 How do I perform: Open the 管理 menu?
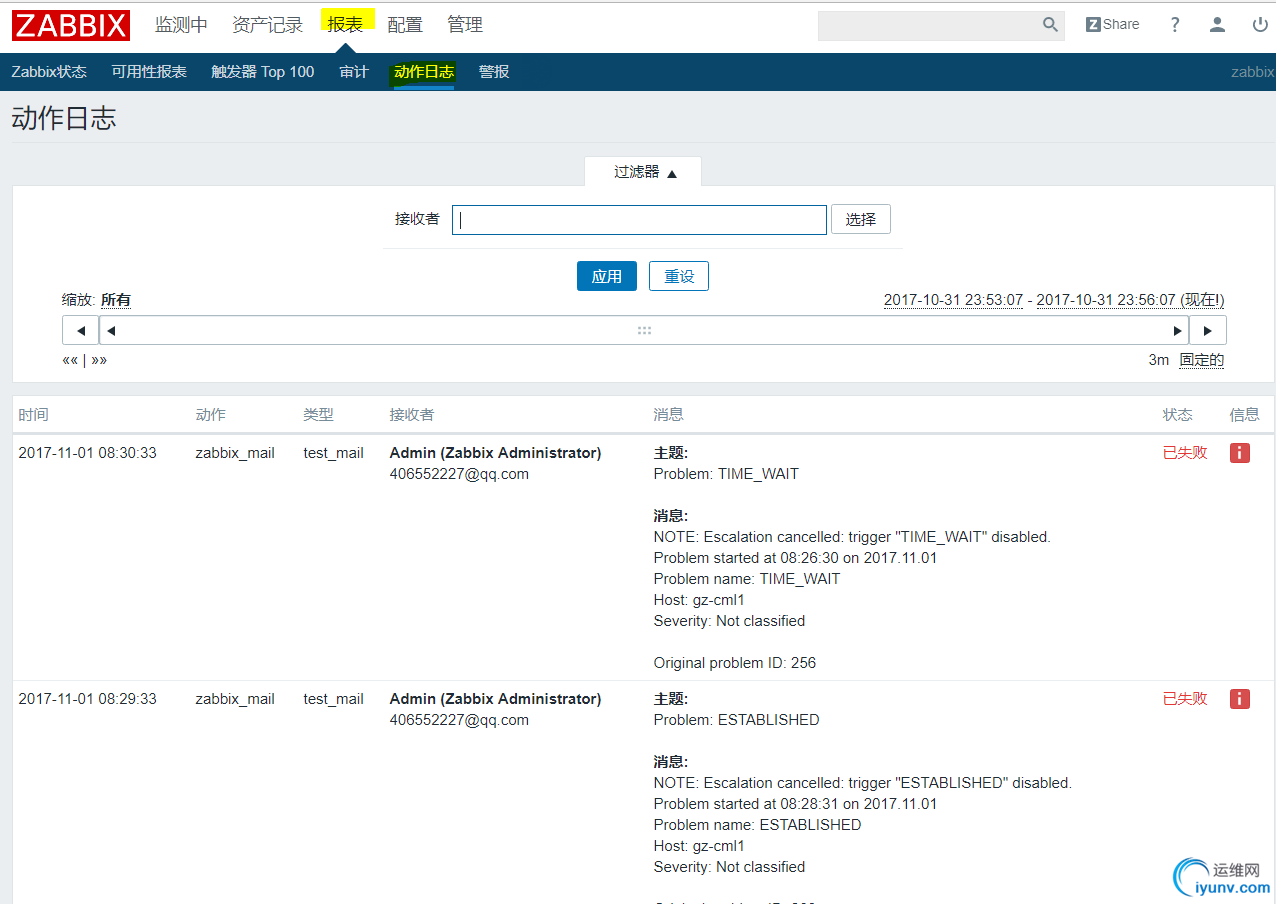465,25
